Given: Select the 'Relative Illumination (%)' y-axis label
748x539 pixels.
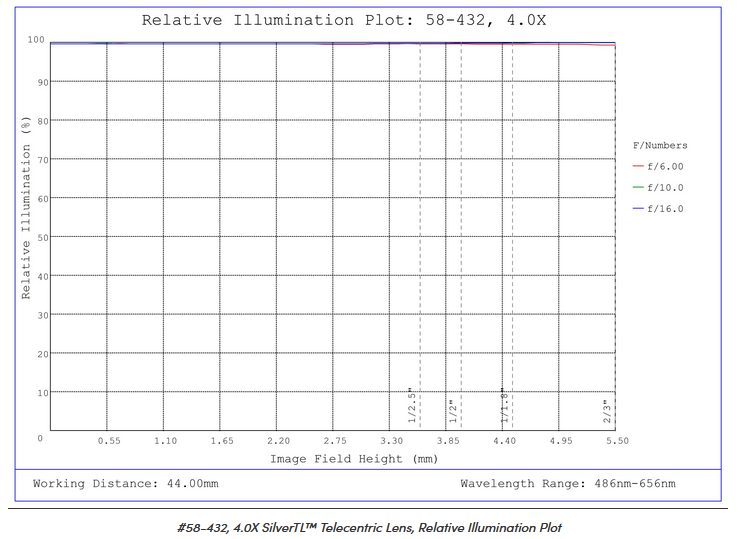Looking at the screenshot, I should pyautogui.click(x=27, y=207).
